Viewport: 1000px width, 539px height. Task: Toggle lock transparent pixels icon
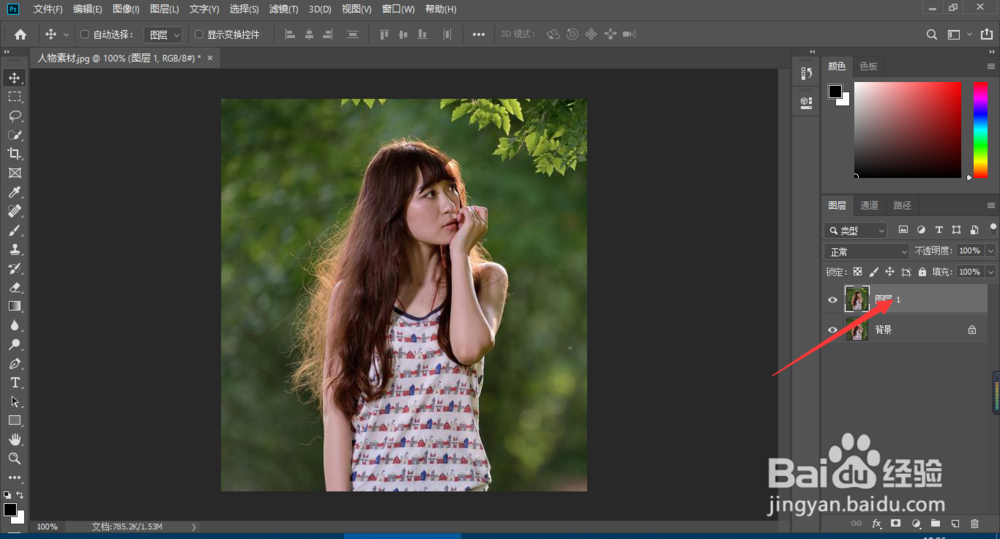tap(857, 272)
